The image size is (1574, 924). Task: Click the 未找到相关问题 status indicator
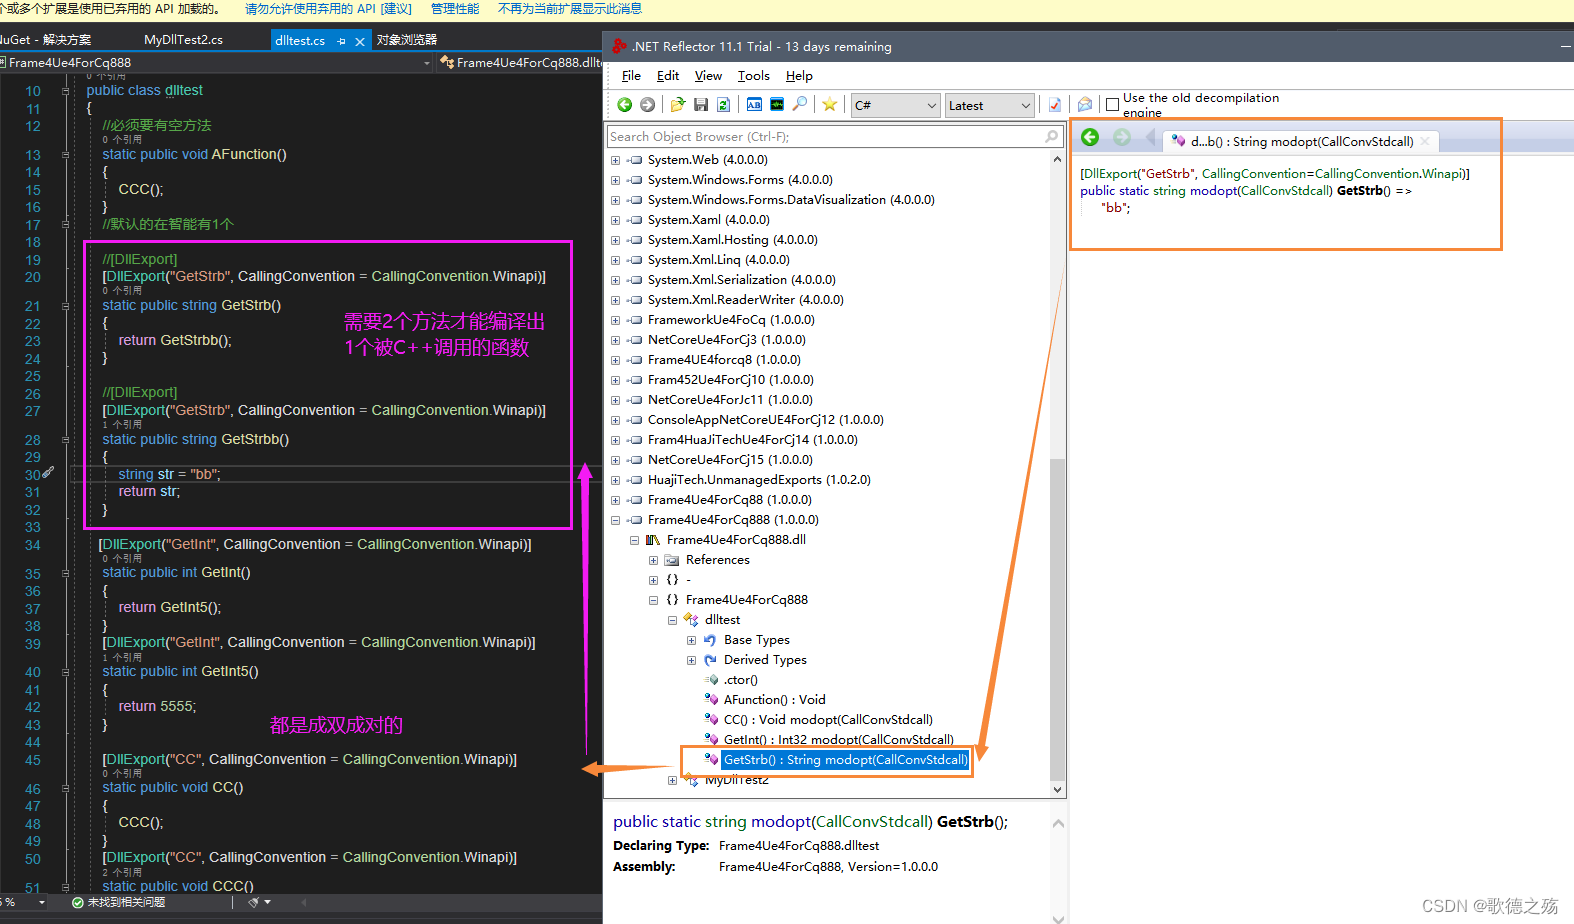click(118, 902)
